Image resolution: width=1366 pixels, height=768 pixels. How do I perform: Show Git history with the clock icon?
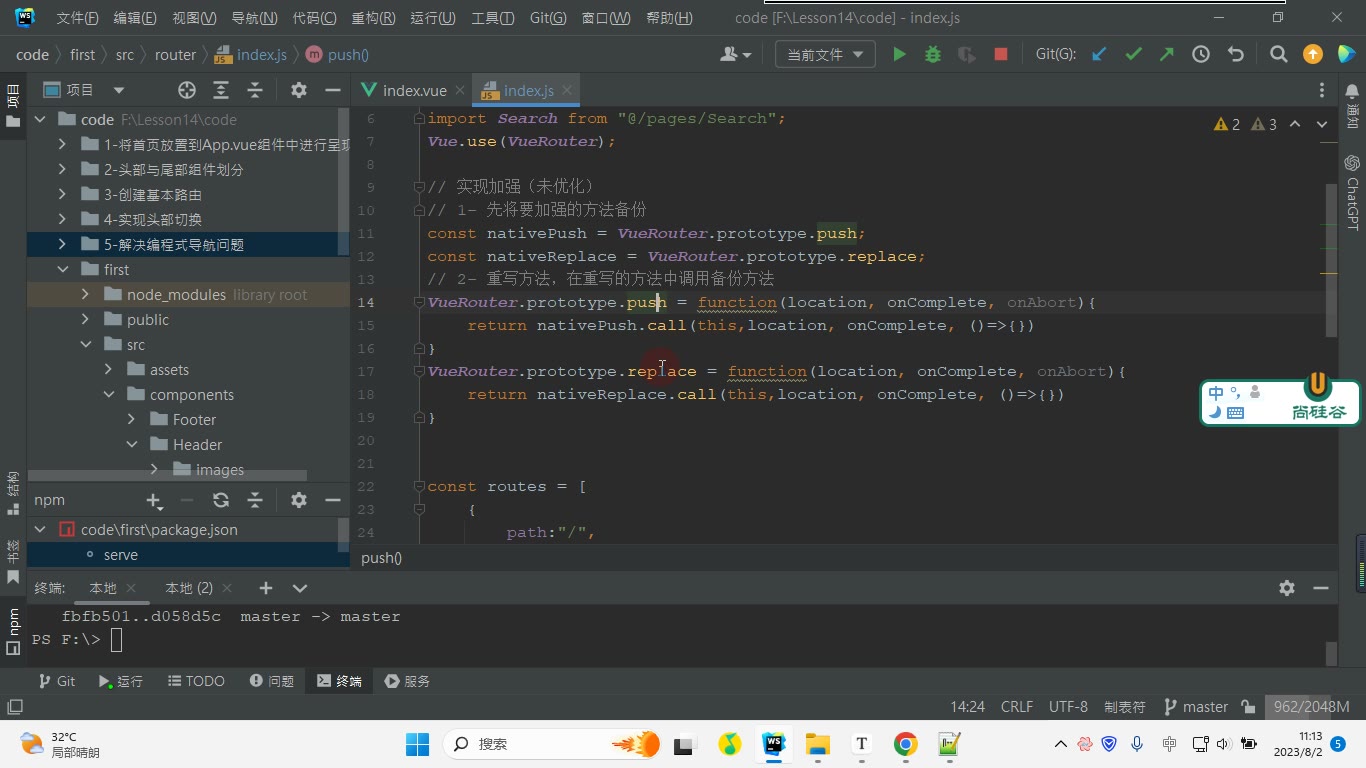click(x=1201, y=55)
